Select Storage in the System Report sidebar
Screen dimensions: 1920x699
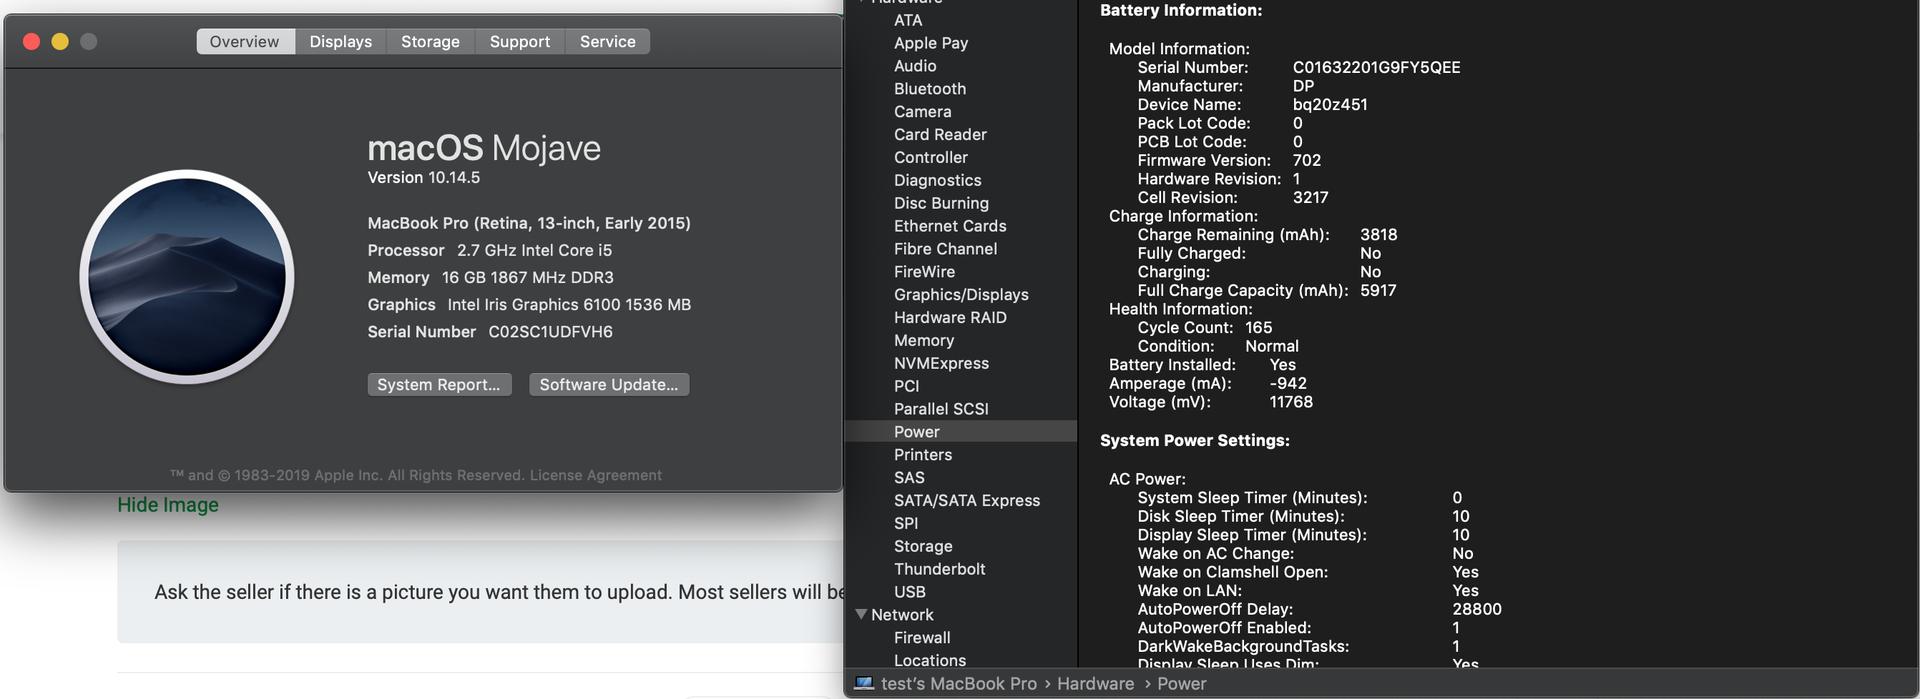tap(923, 546)
